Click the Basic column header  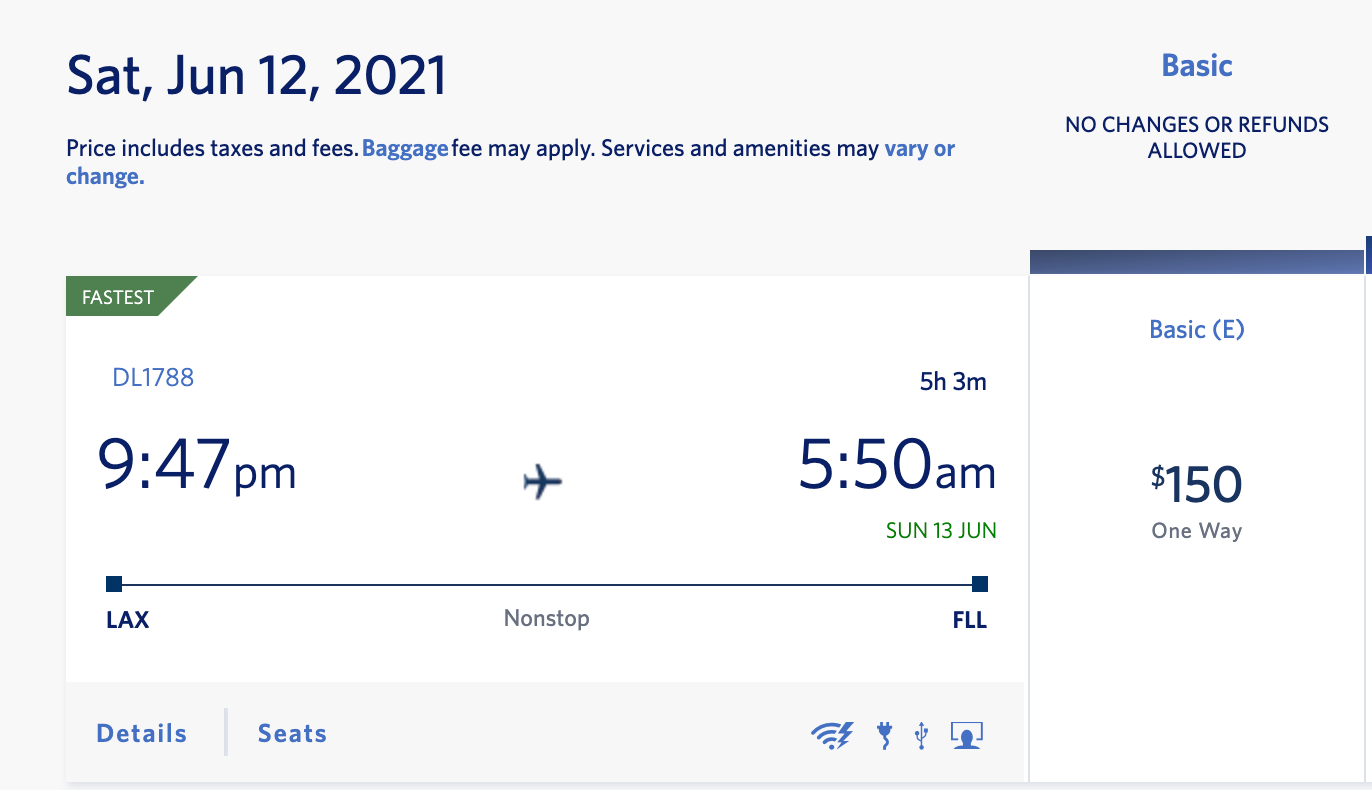(x=1196, y=66)
